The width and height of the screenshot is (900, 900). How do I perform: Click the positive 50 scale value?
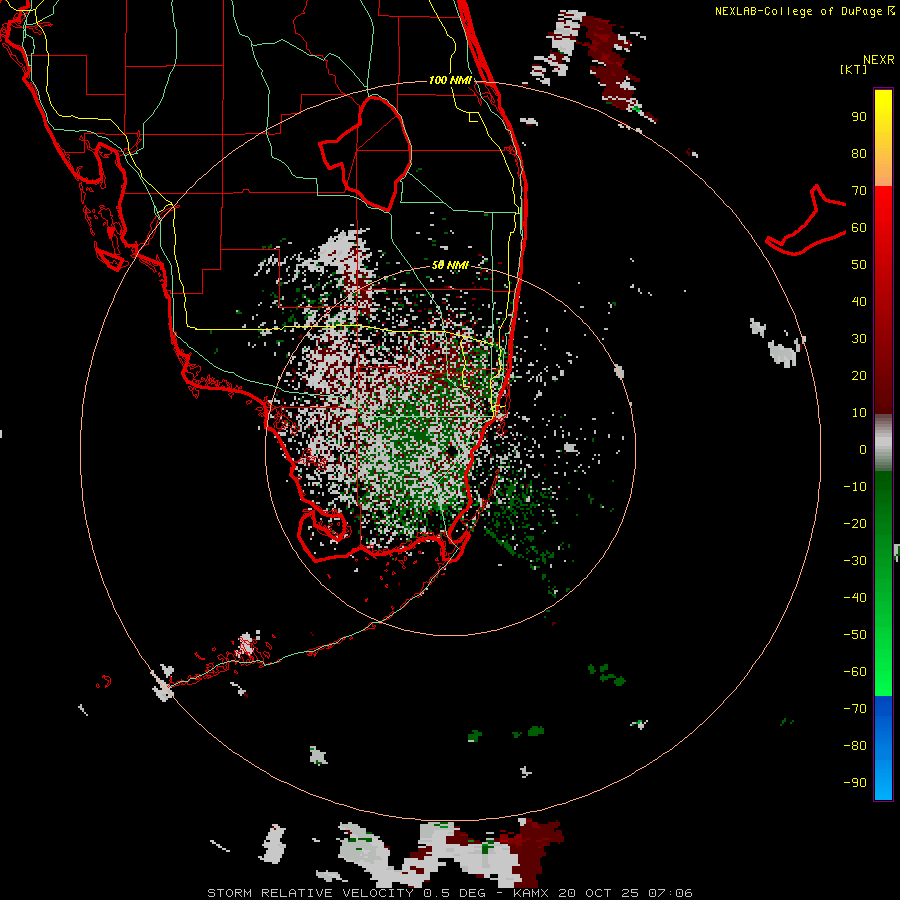(x=859, y=265)
